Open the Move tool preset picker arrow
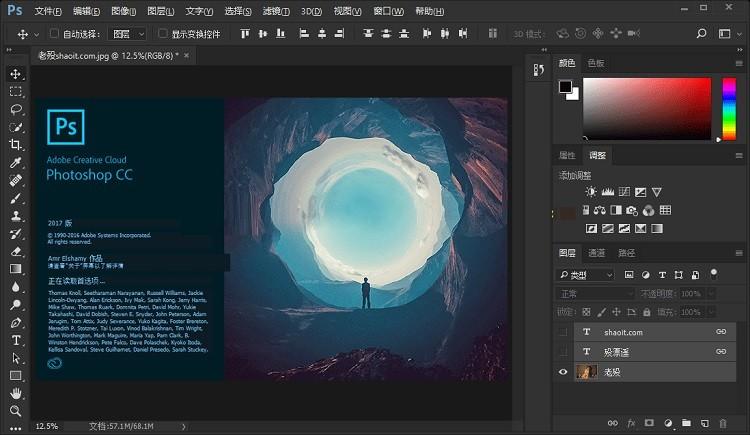The height and width of the screenshot is (435, 750). 37,34
